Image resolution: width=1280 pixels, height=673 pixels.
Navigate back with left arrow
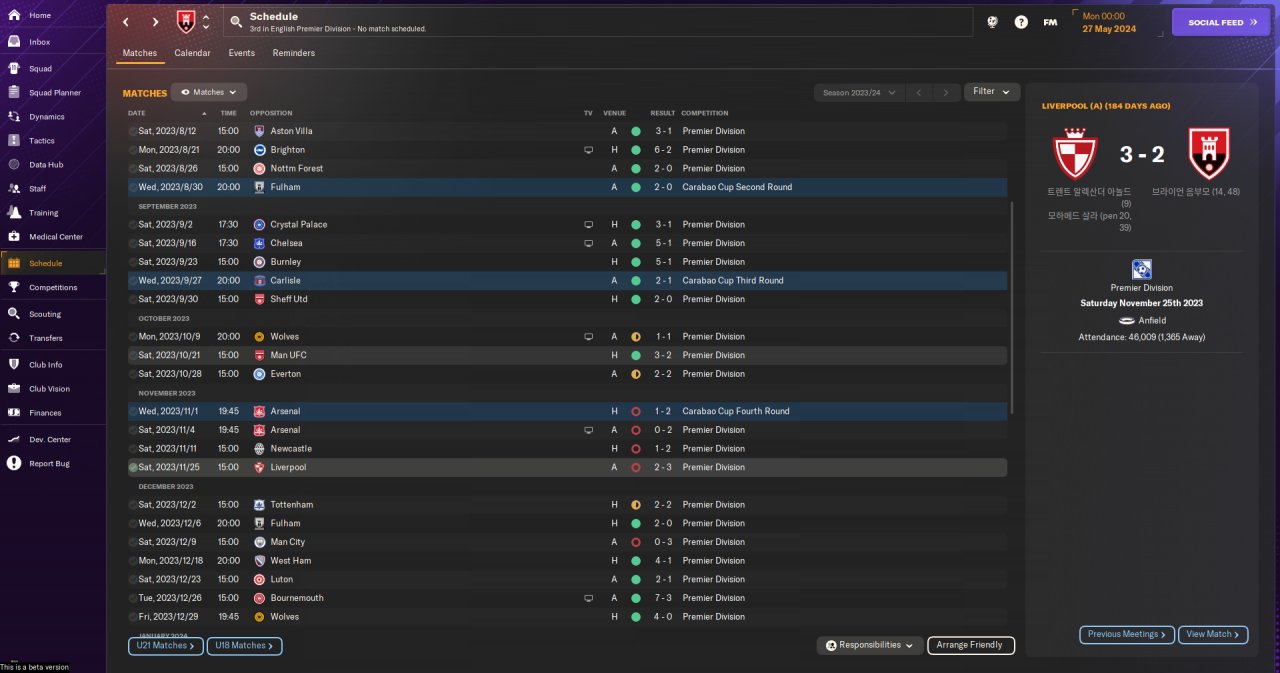coord(125,22)
